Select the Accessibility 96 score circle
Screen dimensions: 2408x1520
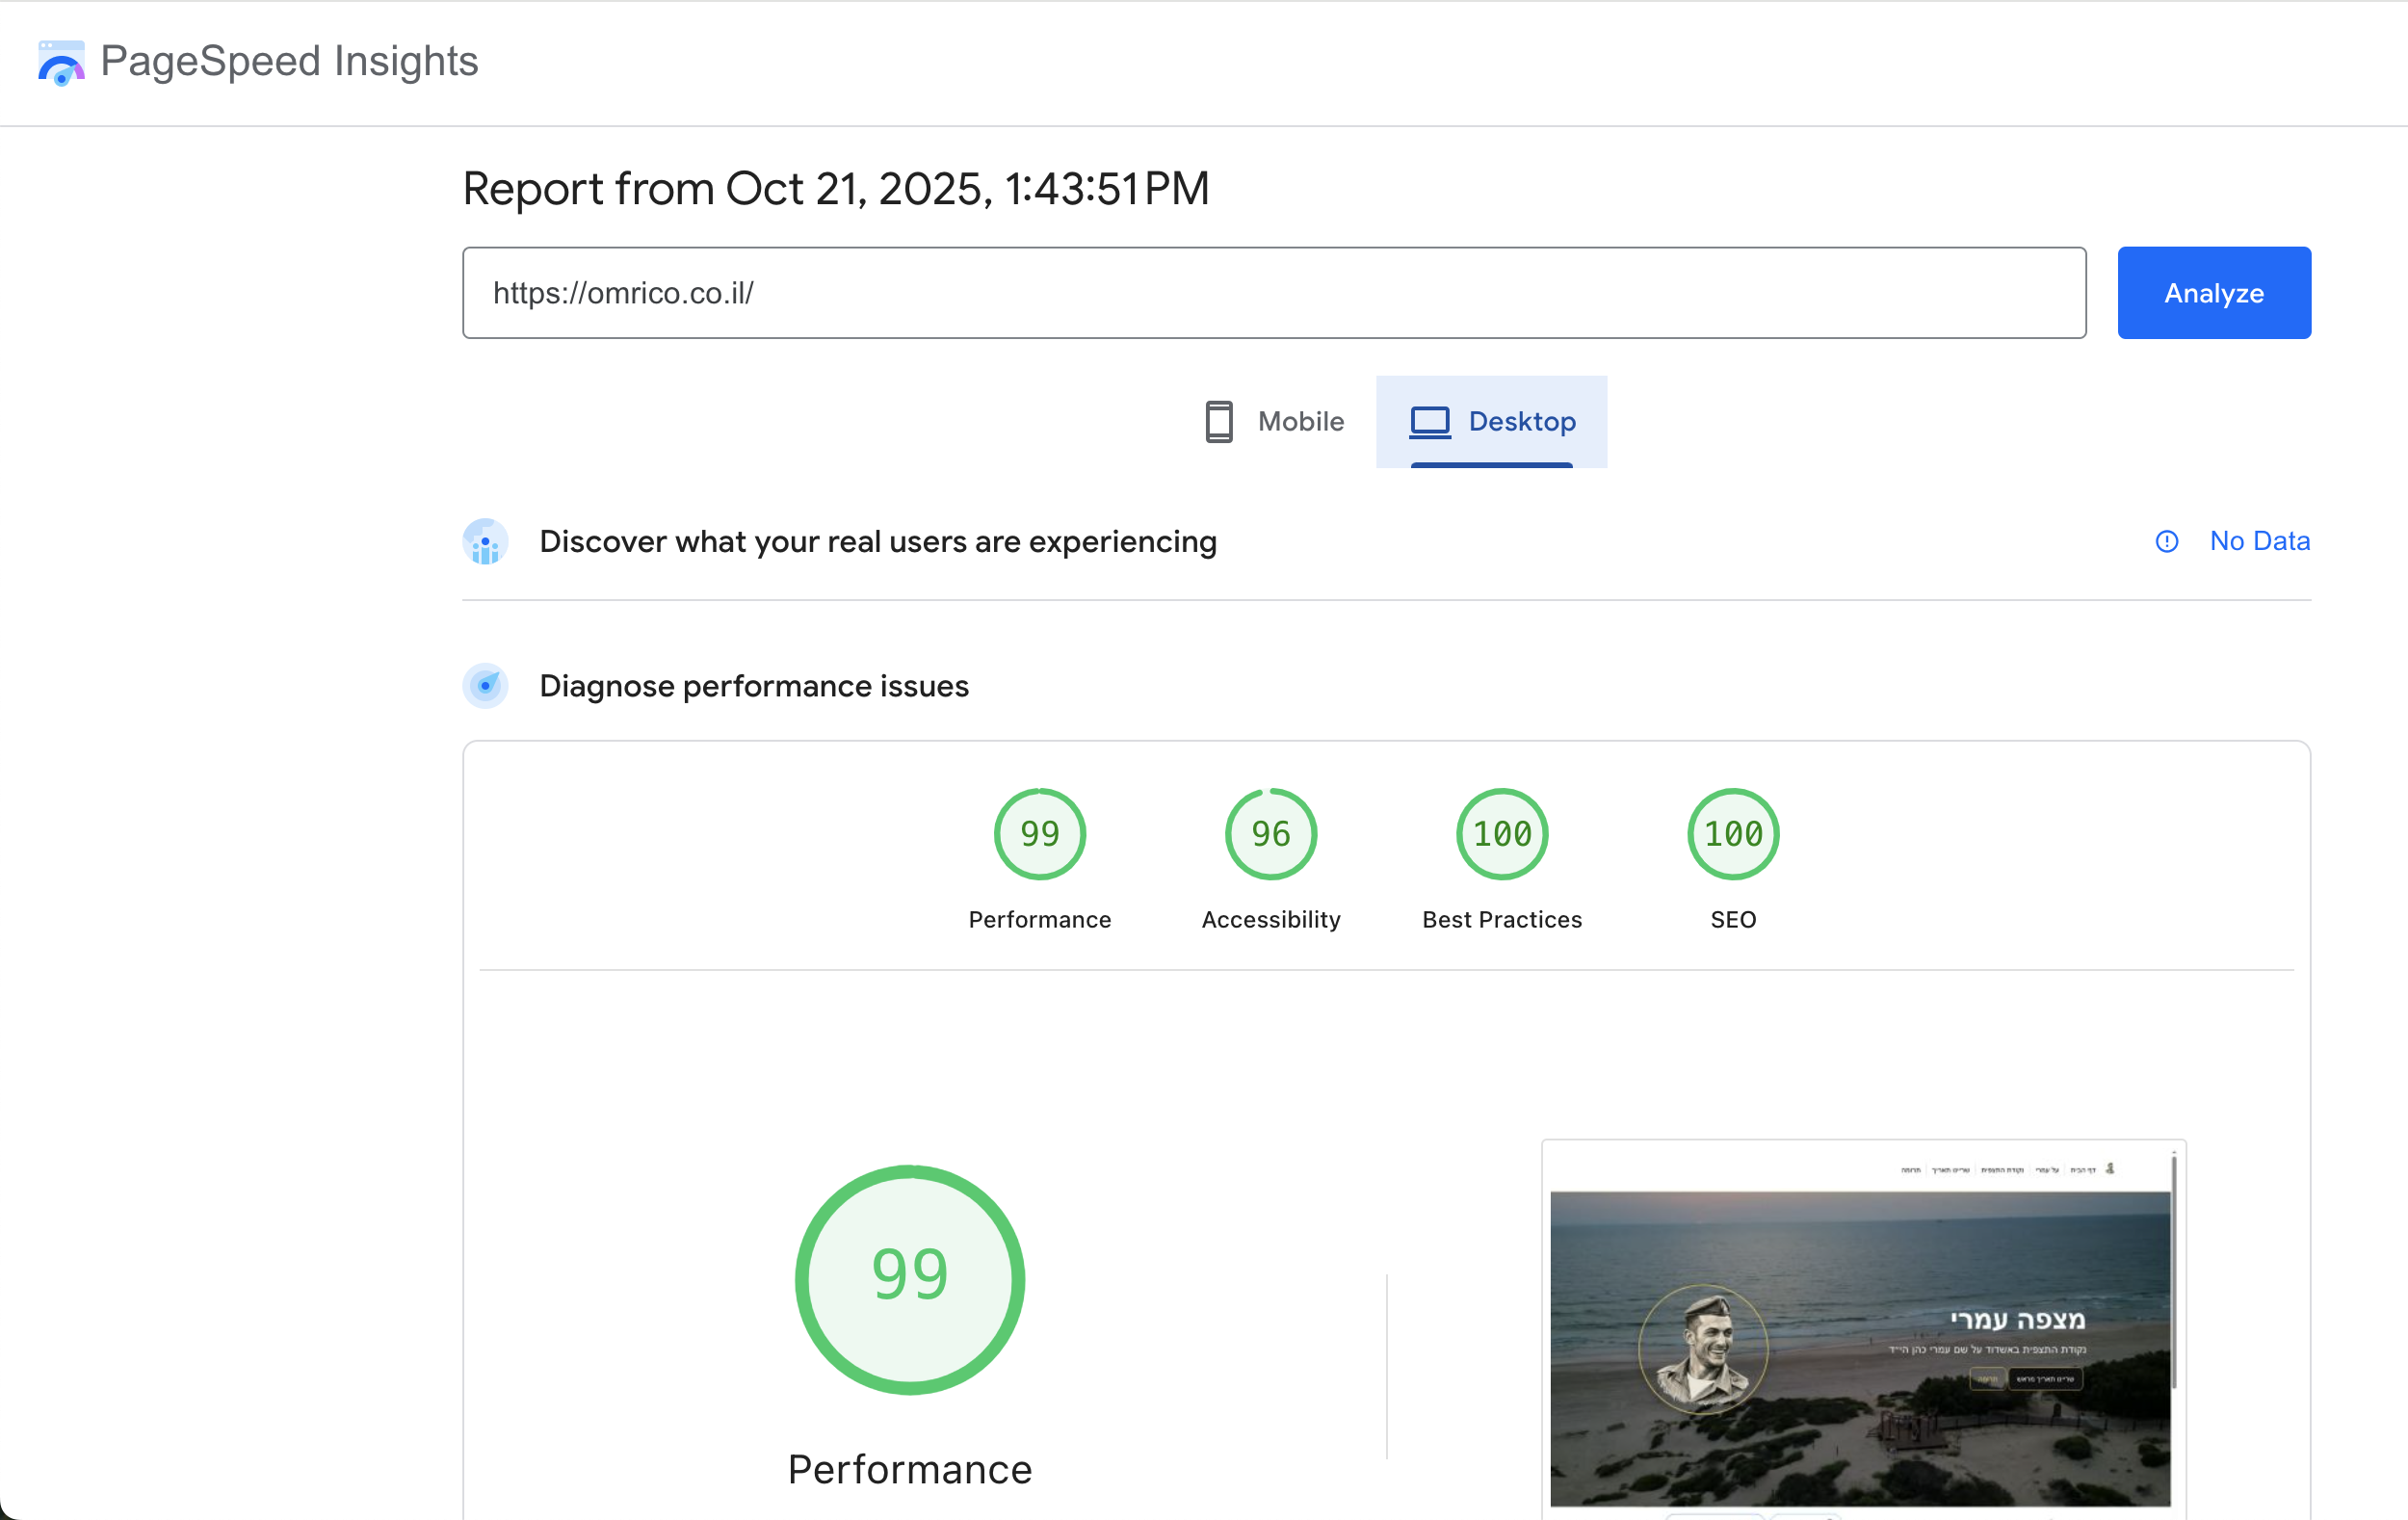pos(1269,833)
